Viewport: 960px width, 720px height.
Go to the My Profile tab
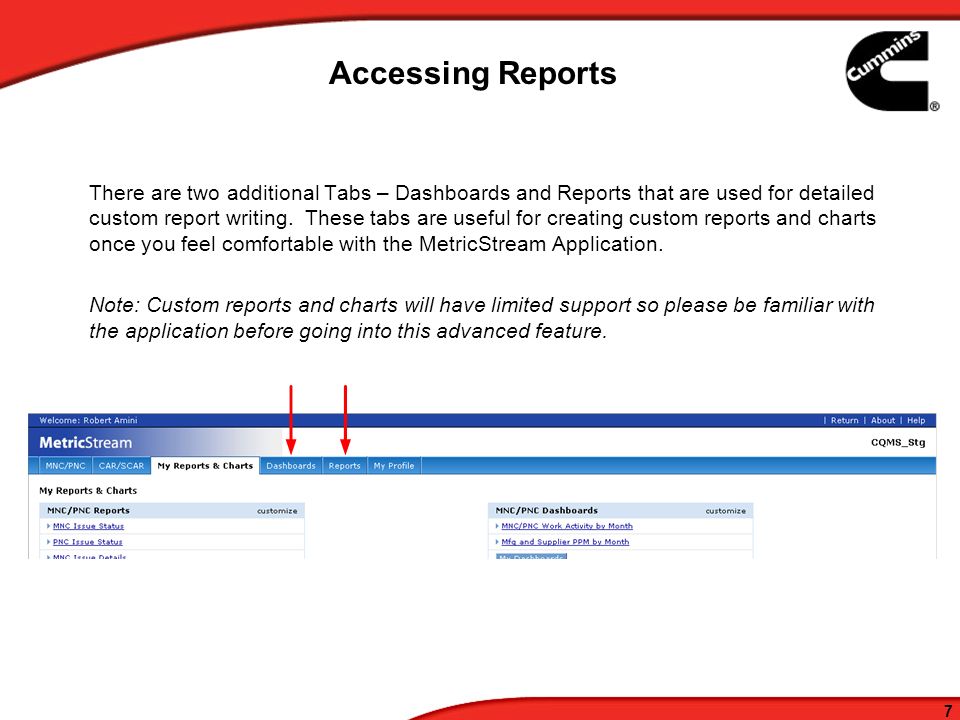coord(394,466)
